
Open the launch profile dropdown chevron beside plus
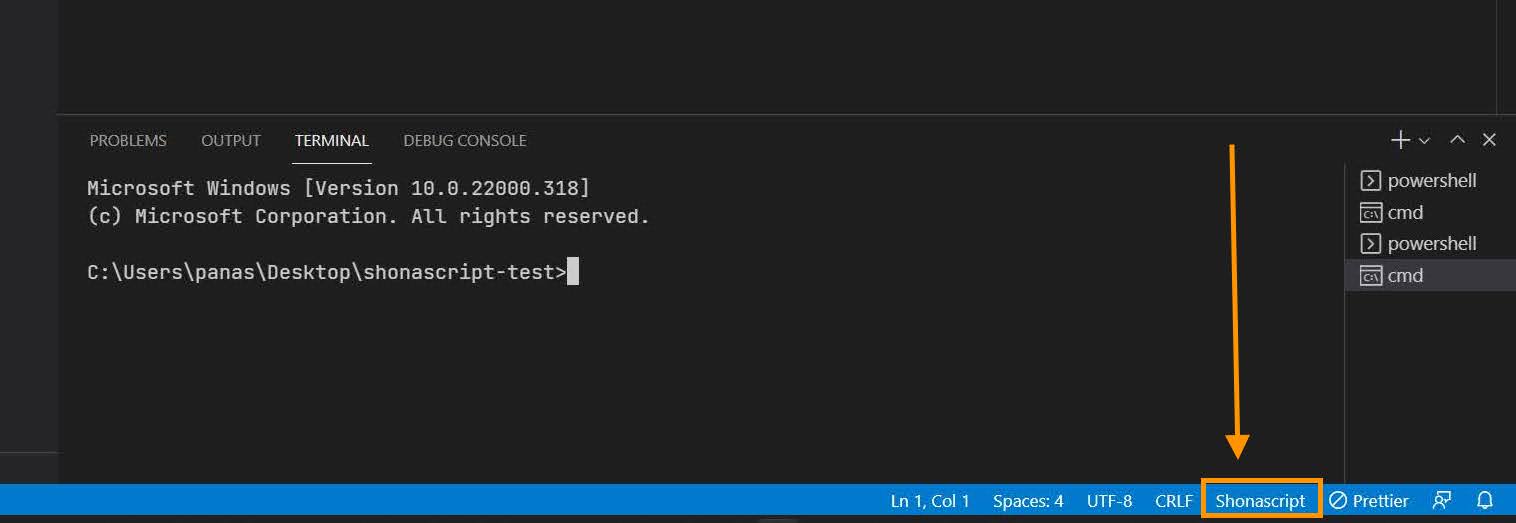click(1425, 141)
